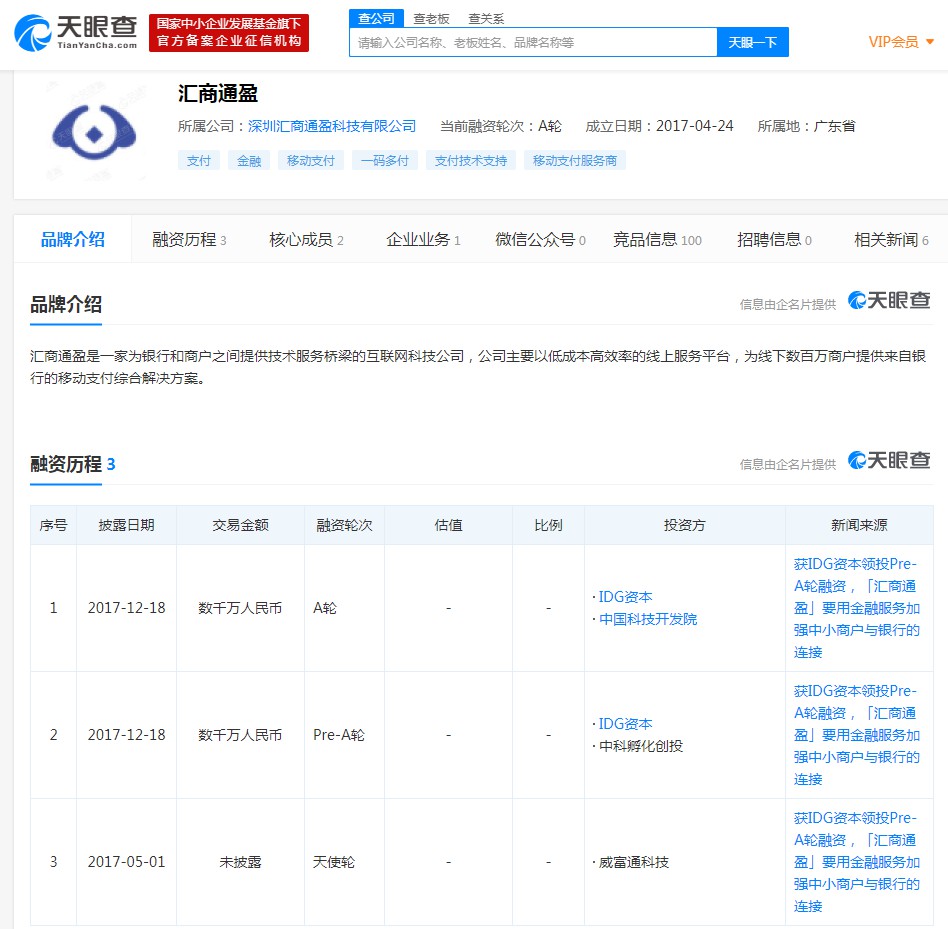Click the 新闻来源 column header
This screenshot has height=929, width=948.
(859, 525)
